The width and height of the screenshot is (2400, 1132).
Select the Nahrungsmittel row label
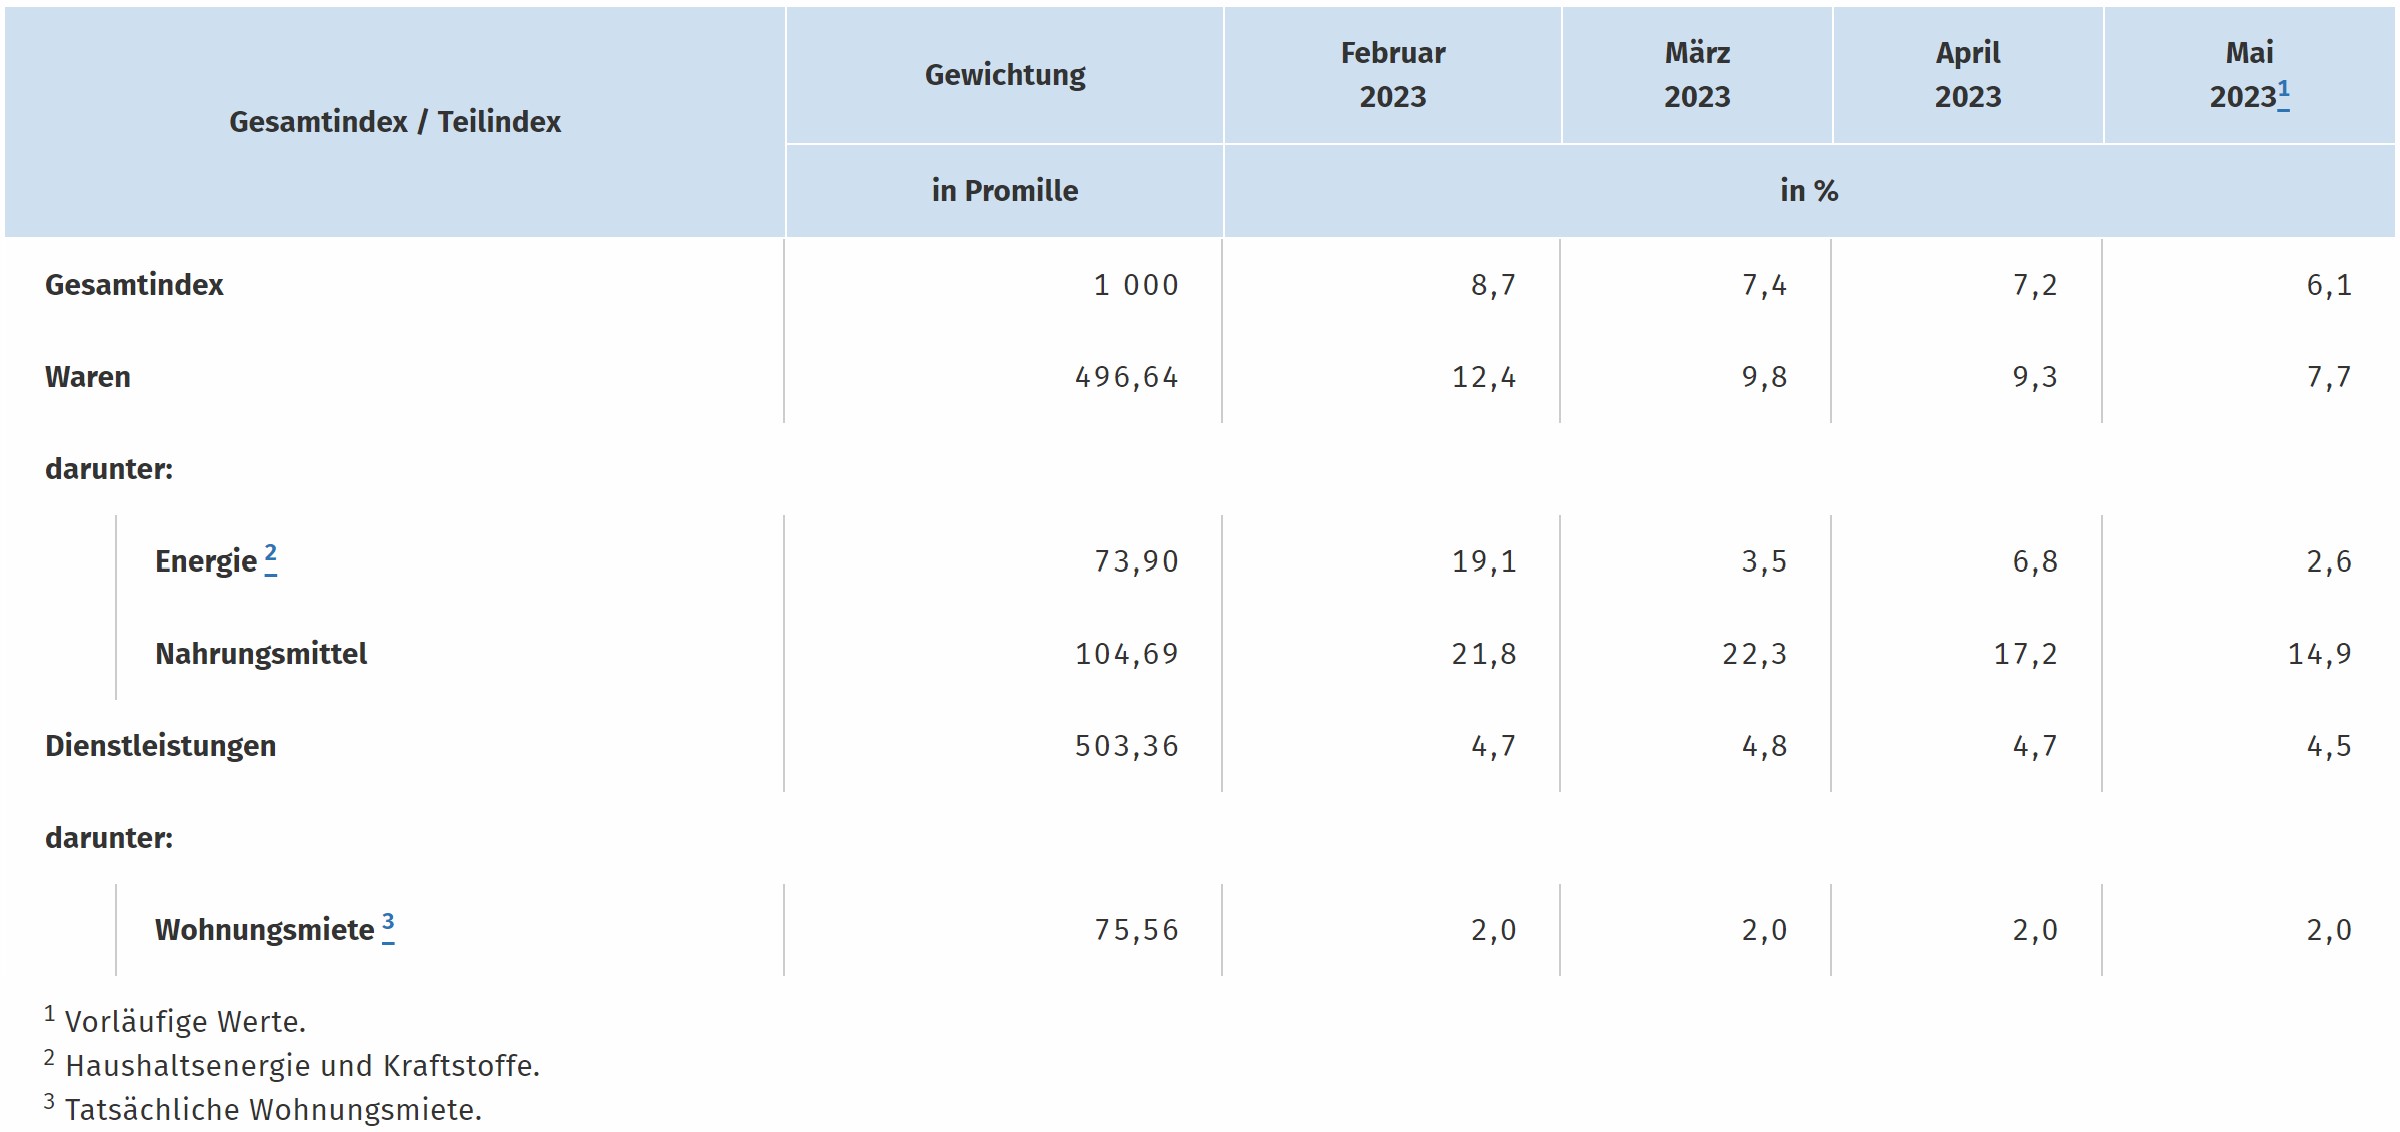point(261,654)
